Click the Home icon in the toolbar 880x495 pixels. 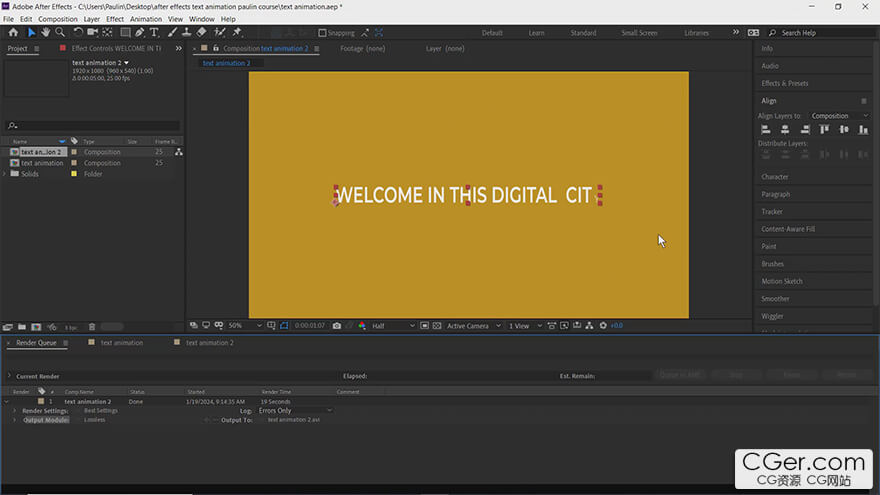point(13,33)
